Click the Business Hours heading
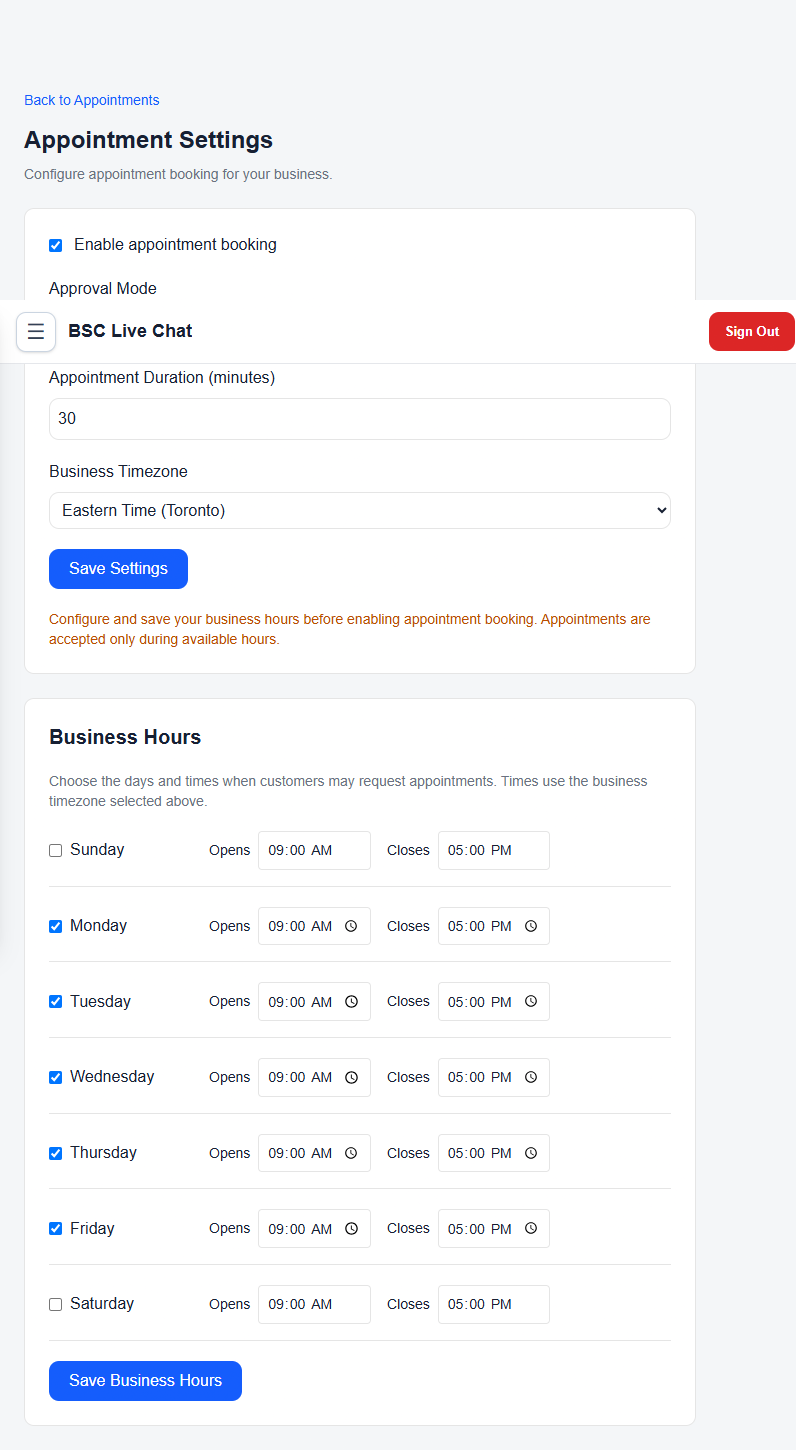The width and height of the screenshot is (796, 1450). tap(125, 738)
